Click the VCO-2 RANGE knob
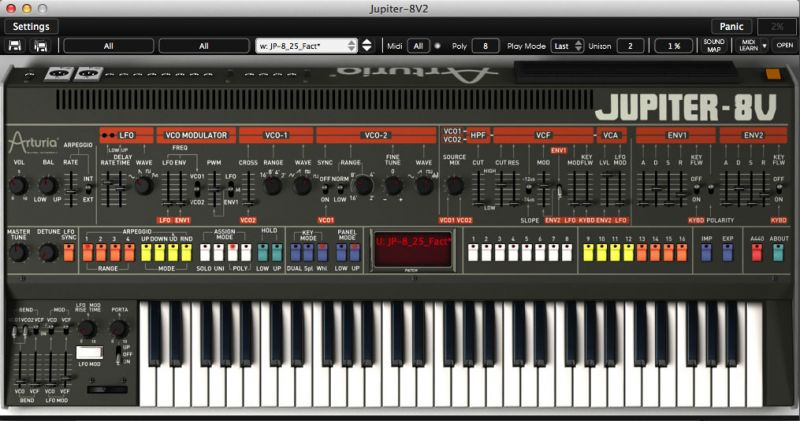This screenshot has height=421, width=800. pyautogui.click(x=363, y=185)
